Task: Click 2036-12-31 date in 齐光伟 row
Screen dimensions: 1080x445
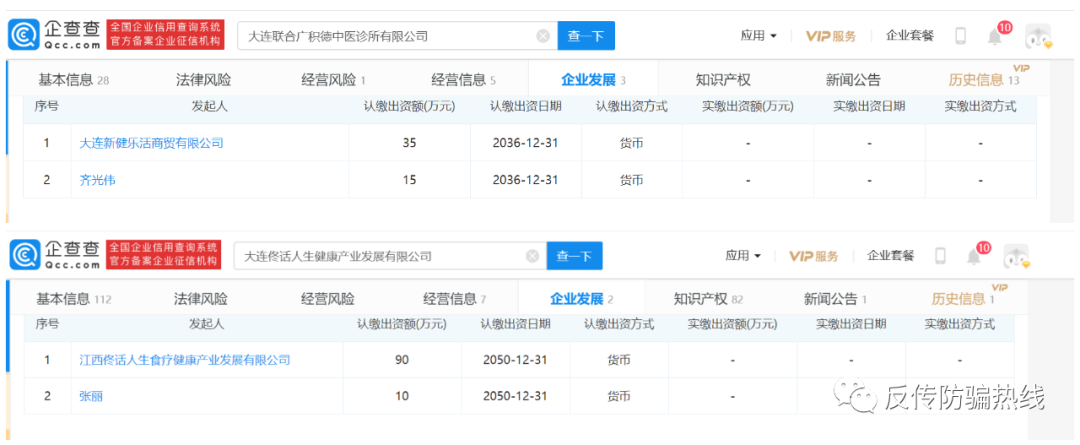Action: [x=525, y=180]
